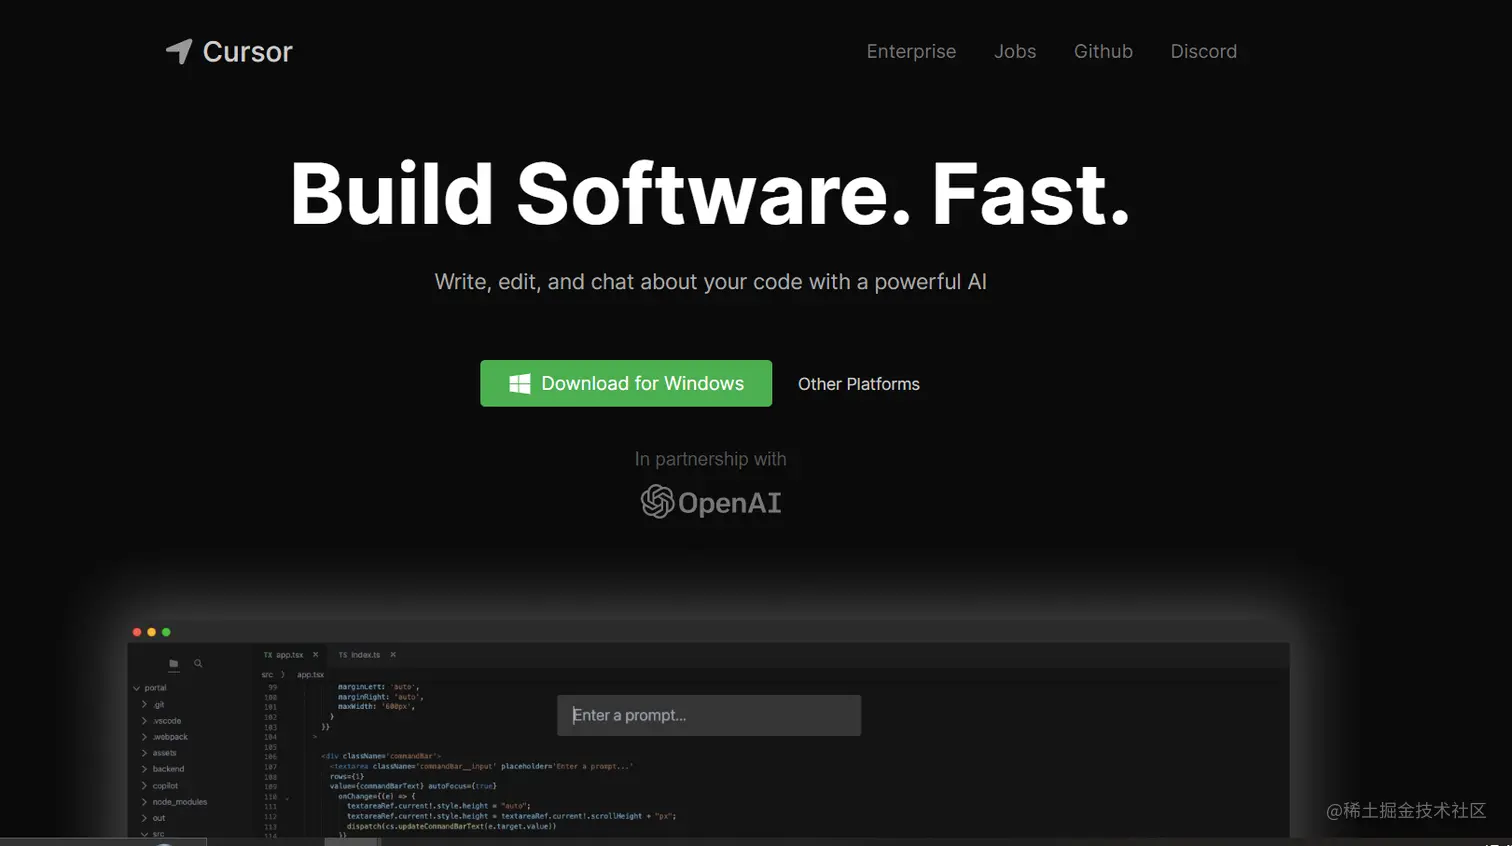Click the OpenAI knot logo
1512x846 pixels.
(657, 502)
